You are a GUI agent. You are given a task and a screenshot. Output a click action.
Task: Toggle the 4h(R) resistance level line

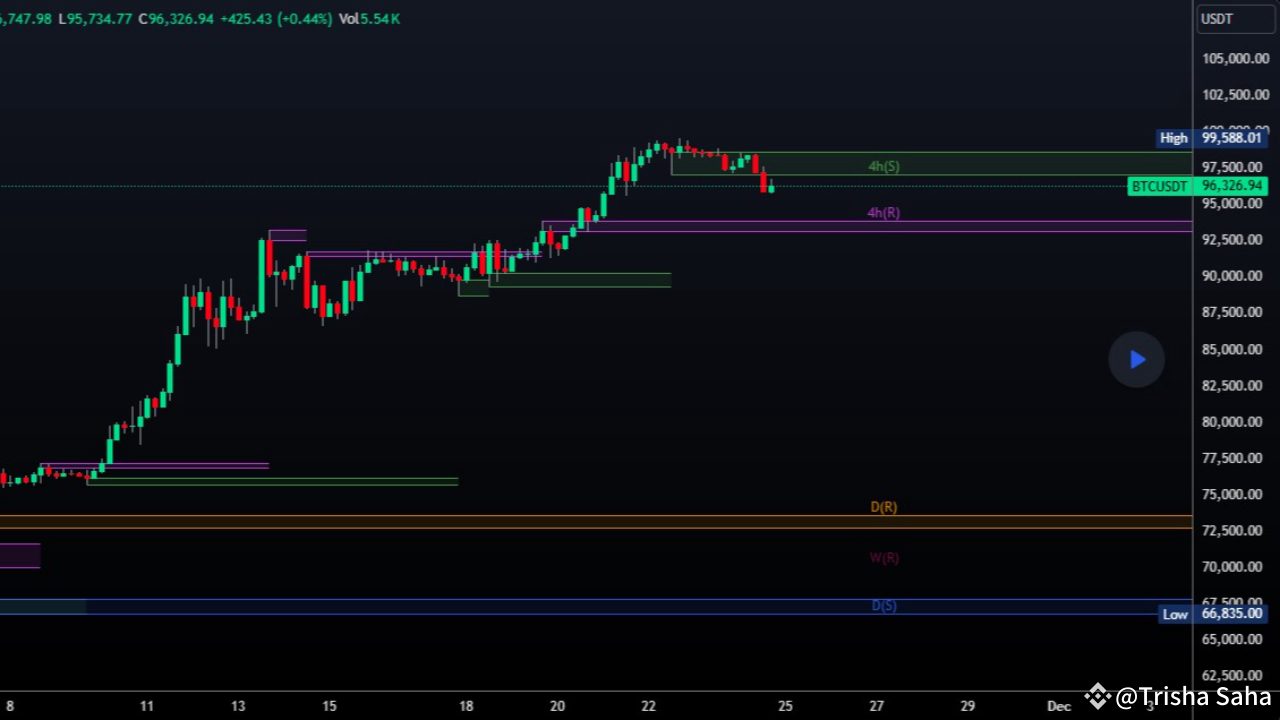pyautogui.click(x=883, y=212)
